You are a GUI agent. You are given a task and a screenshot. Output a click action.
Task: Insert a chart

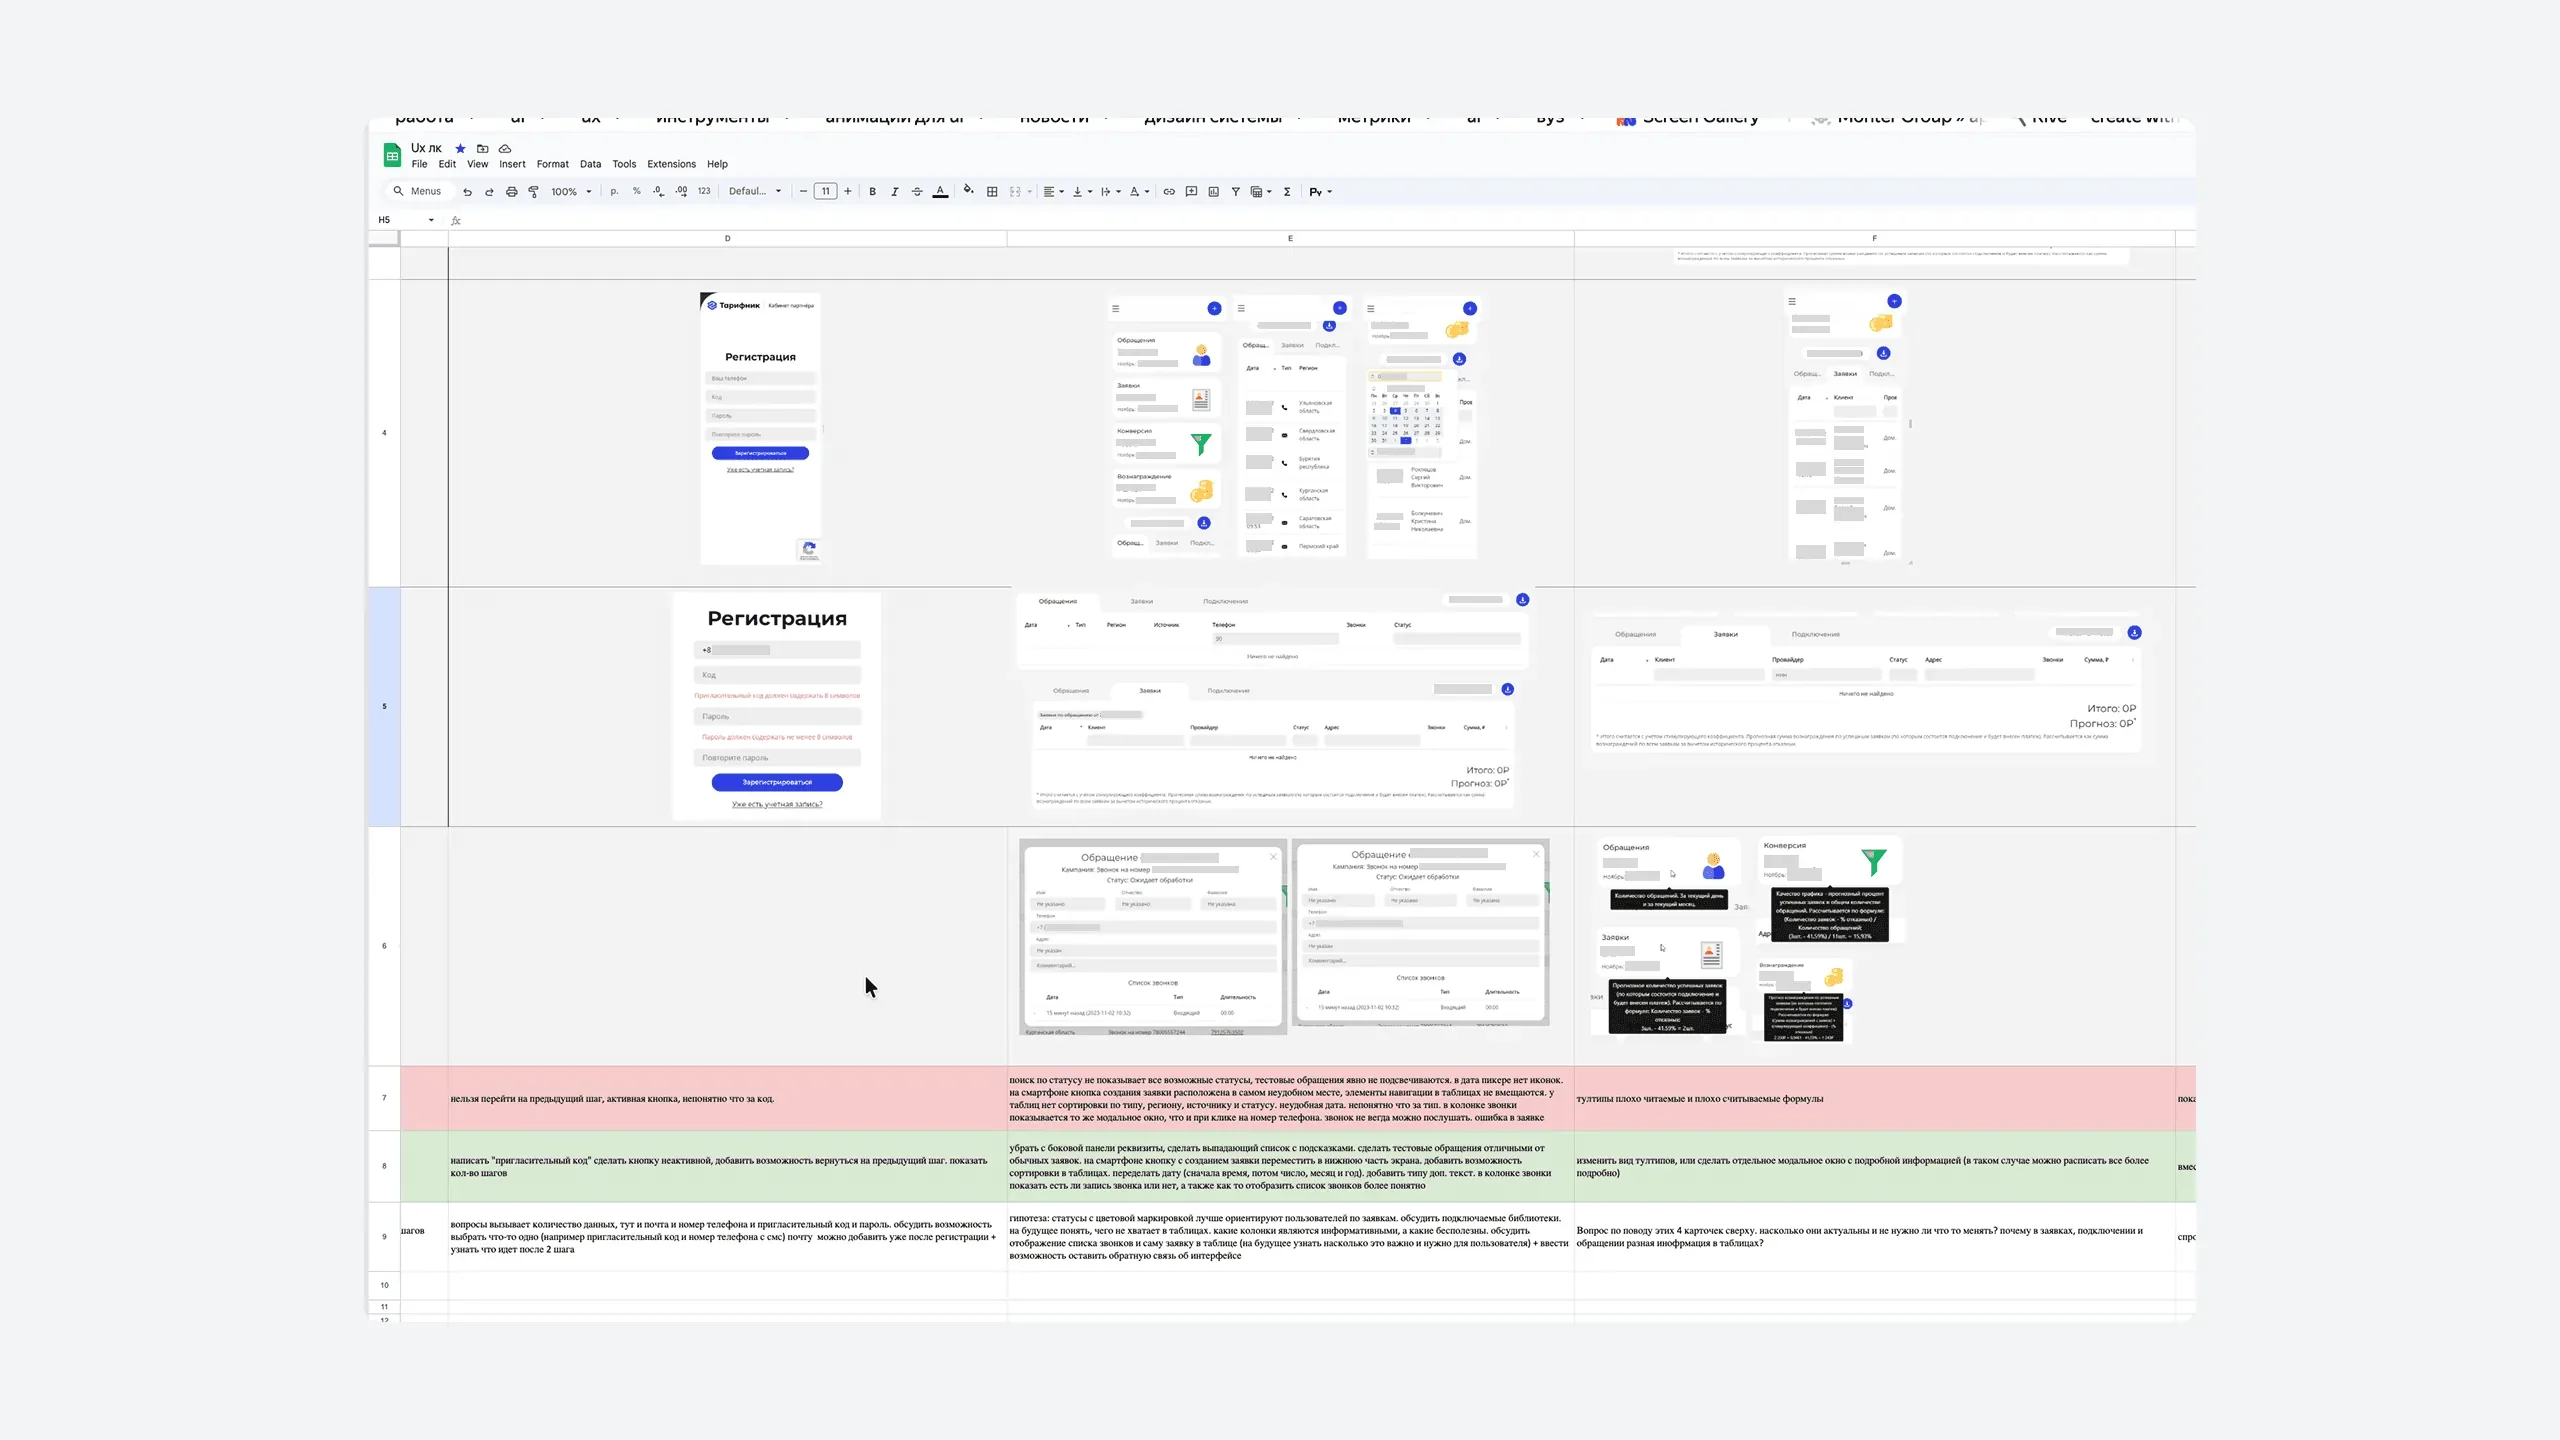(x=1213, y=192)
